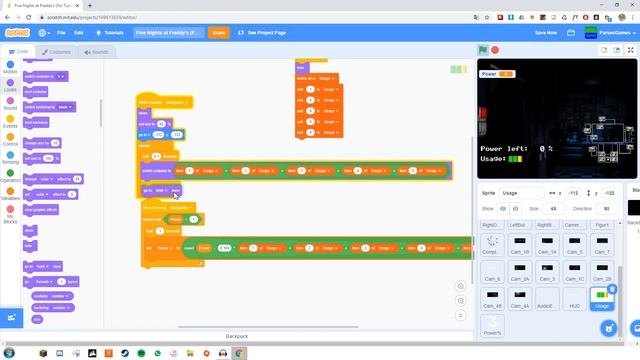Click Save Now
640x360 pixels.
(x=546, y=33)
